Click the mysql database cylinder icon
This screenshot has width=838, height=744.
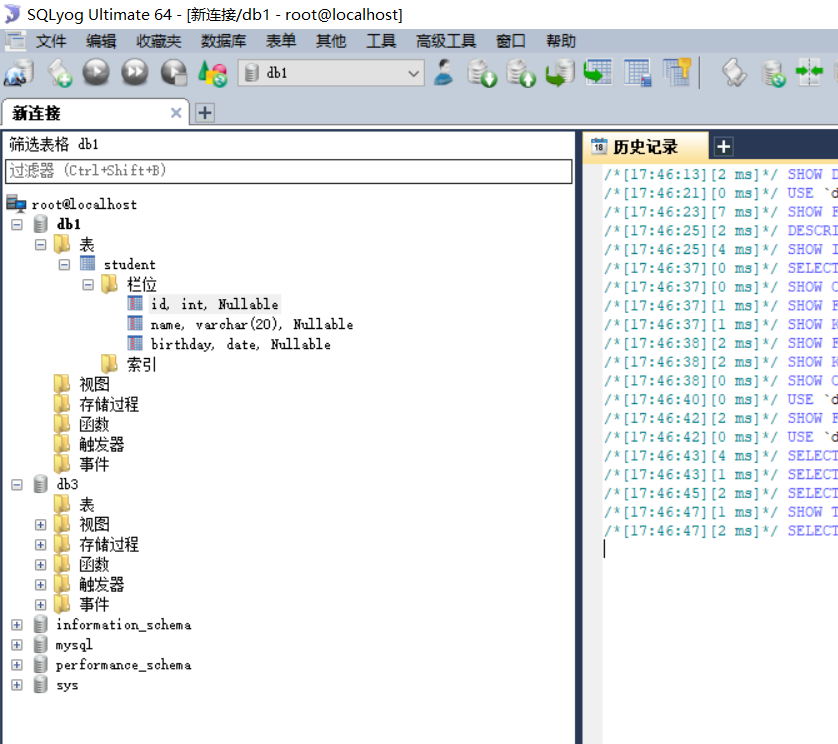[41, 644]
